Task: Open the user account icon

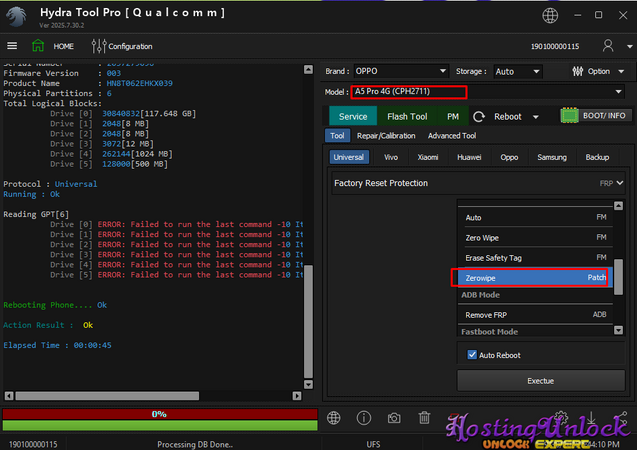Action: click(606, 46)
